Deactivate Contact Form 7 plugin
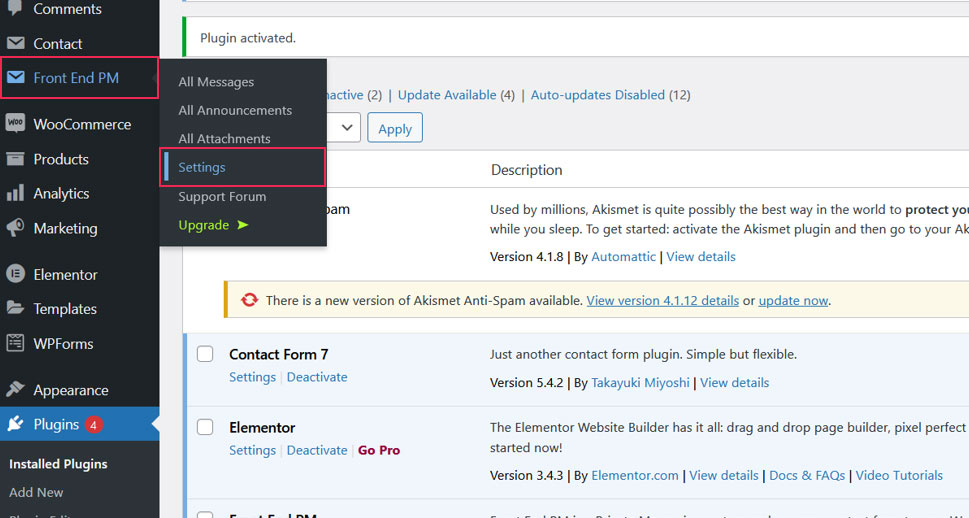Image resolution: width=969 pixels, height=518 pixels. click(317, 377)
